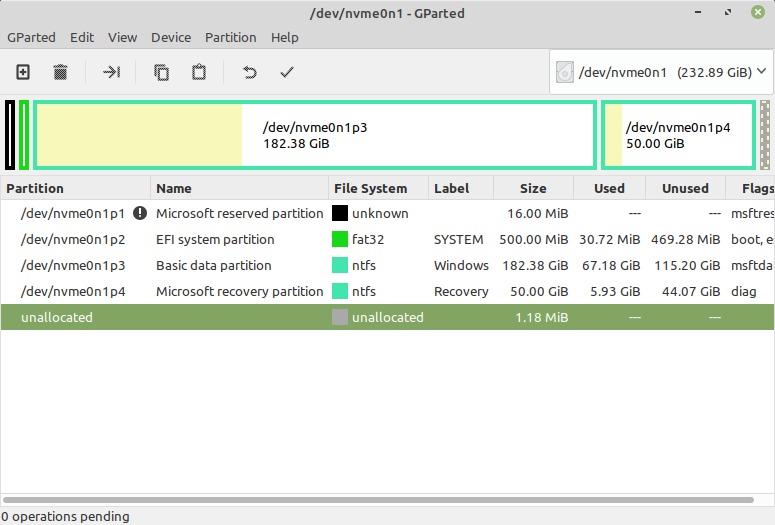775x525 pixels.
Task: Open the /dev/nvme0n1 device selector dropdown
Action: [x=661, y=72]
